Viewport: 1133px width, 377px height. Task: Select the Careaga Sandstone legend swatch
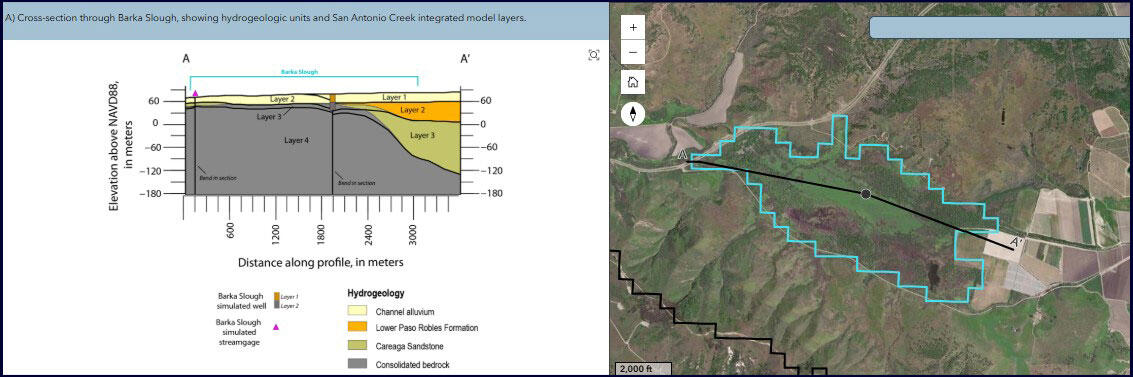click(357, 346)
